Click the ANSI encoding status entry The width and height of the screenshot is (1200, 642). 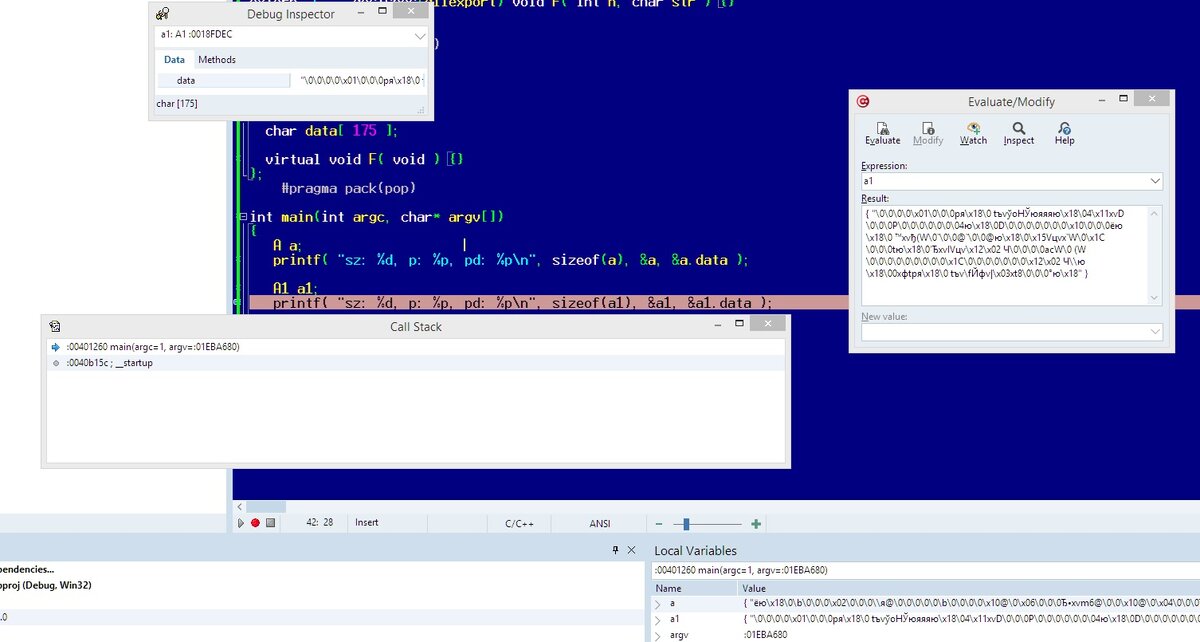click(x=600, y=523)
